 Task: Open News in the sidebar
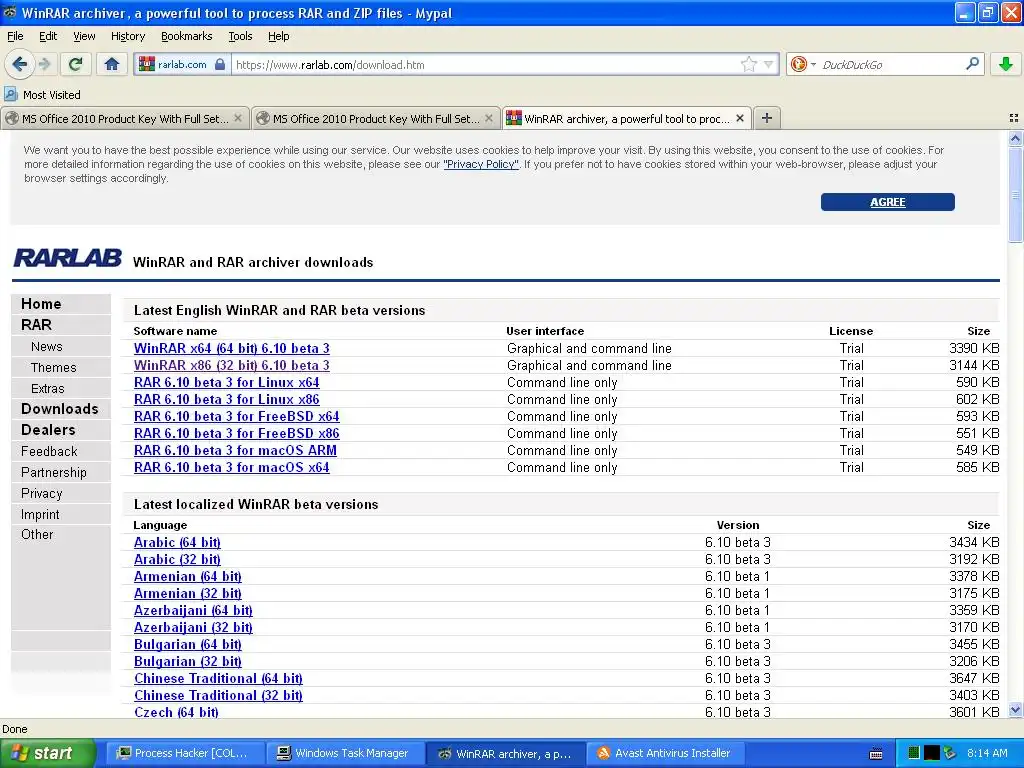tap(47, 346)
